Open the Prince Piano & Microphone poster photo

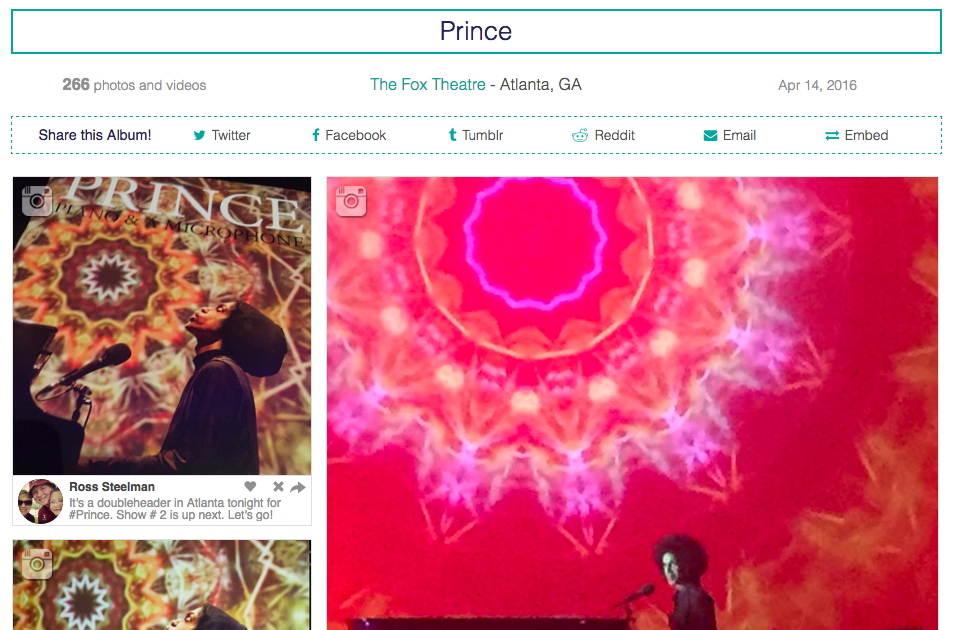coord(162,326)
